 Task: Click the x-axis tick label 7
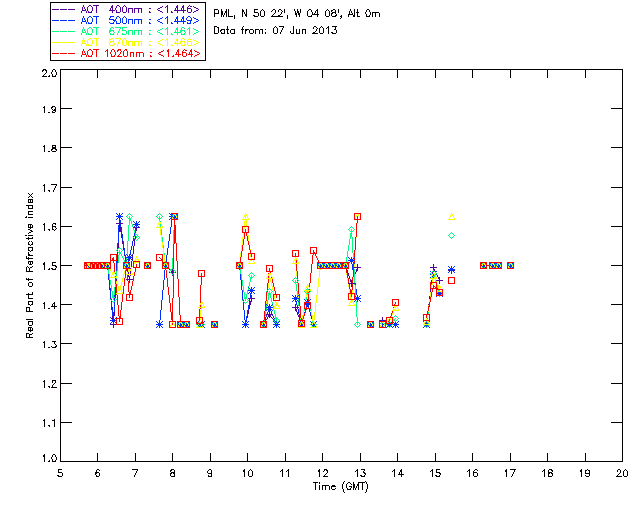[135, 473]
